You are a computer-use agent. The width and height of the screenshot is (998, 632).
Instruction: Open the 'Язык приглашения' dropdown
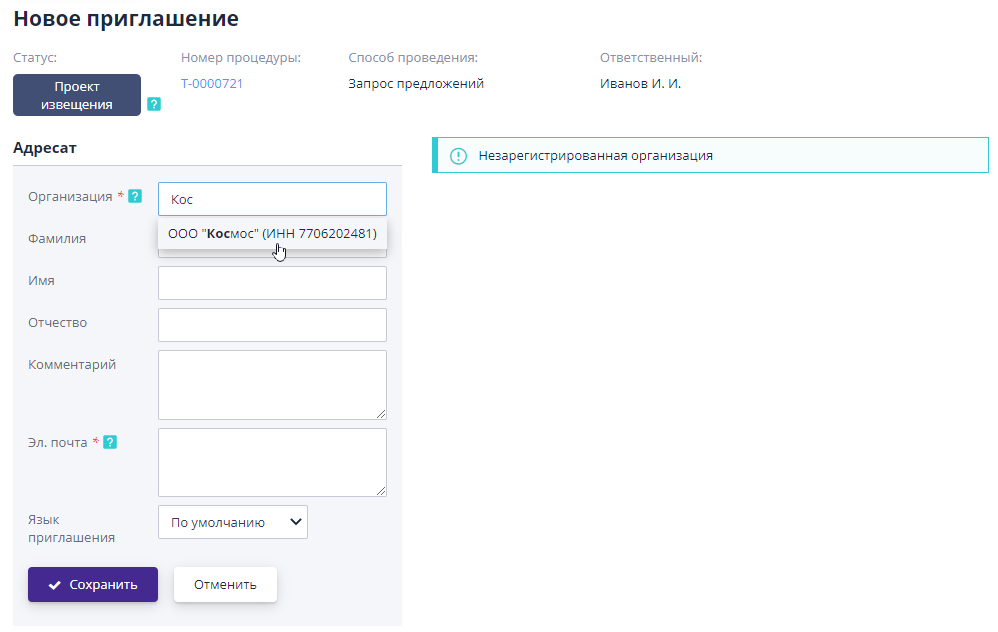(x=232, y=521)
